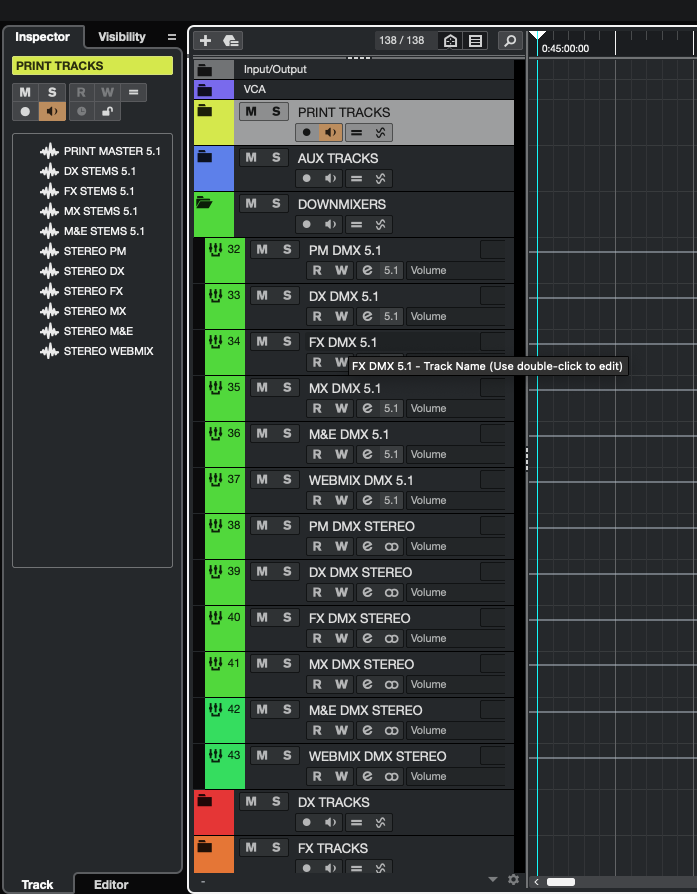Click the STEREO DX Inspector entry
This screenshot has width=697, height=894.
pos(83,271)
